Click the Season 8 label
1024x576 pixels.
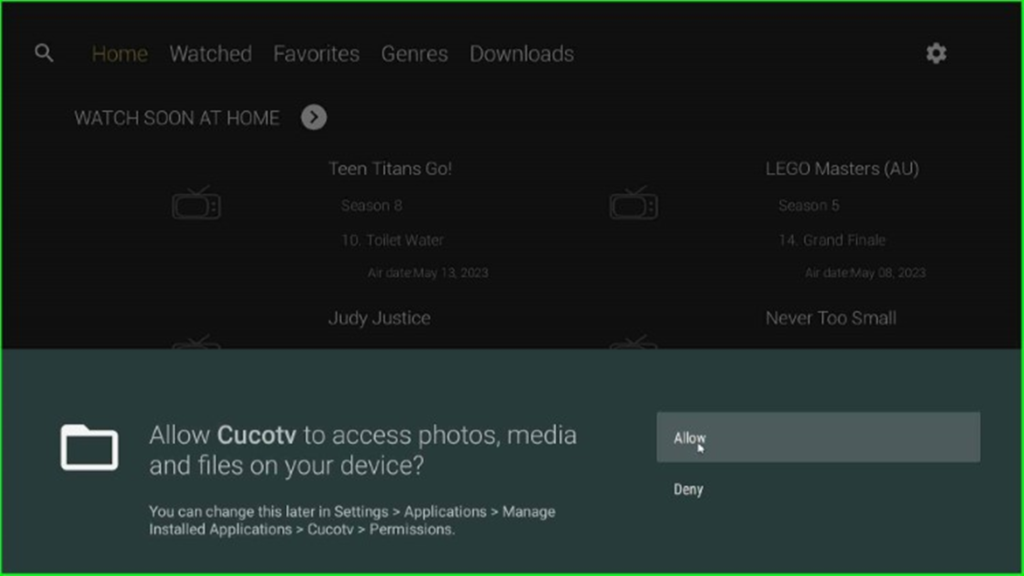point(372,206)
